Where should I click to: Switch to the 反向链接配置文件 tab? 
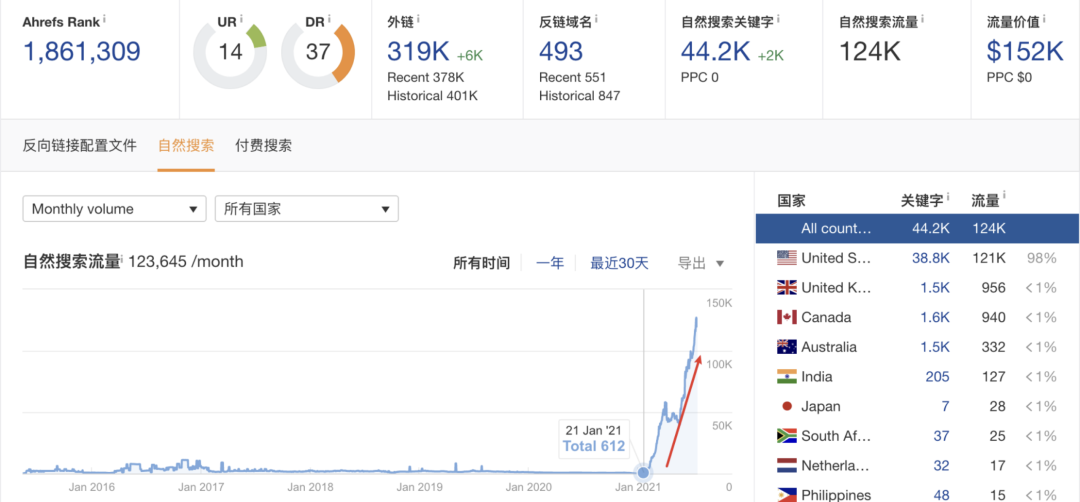(80, 145)
